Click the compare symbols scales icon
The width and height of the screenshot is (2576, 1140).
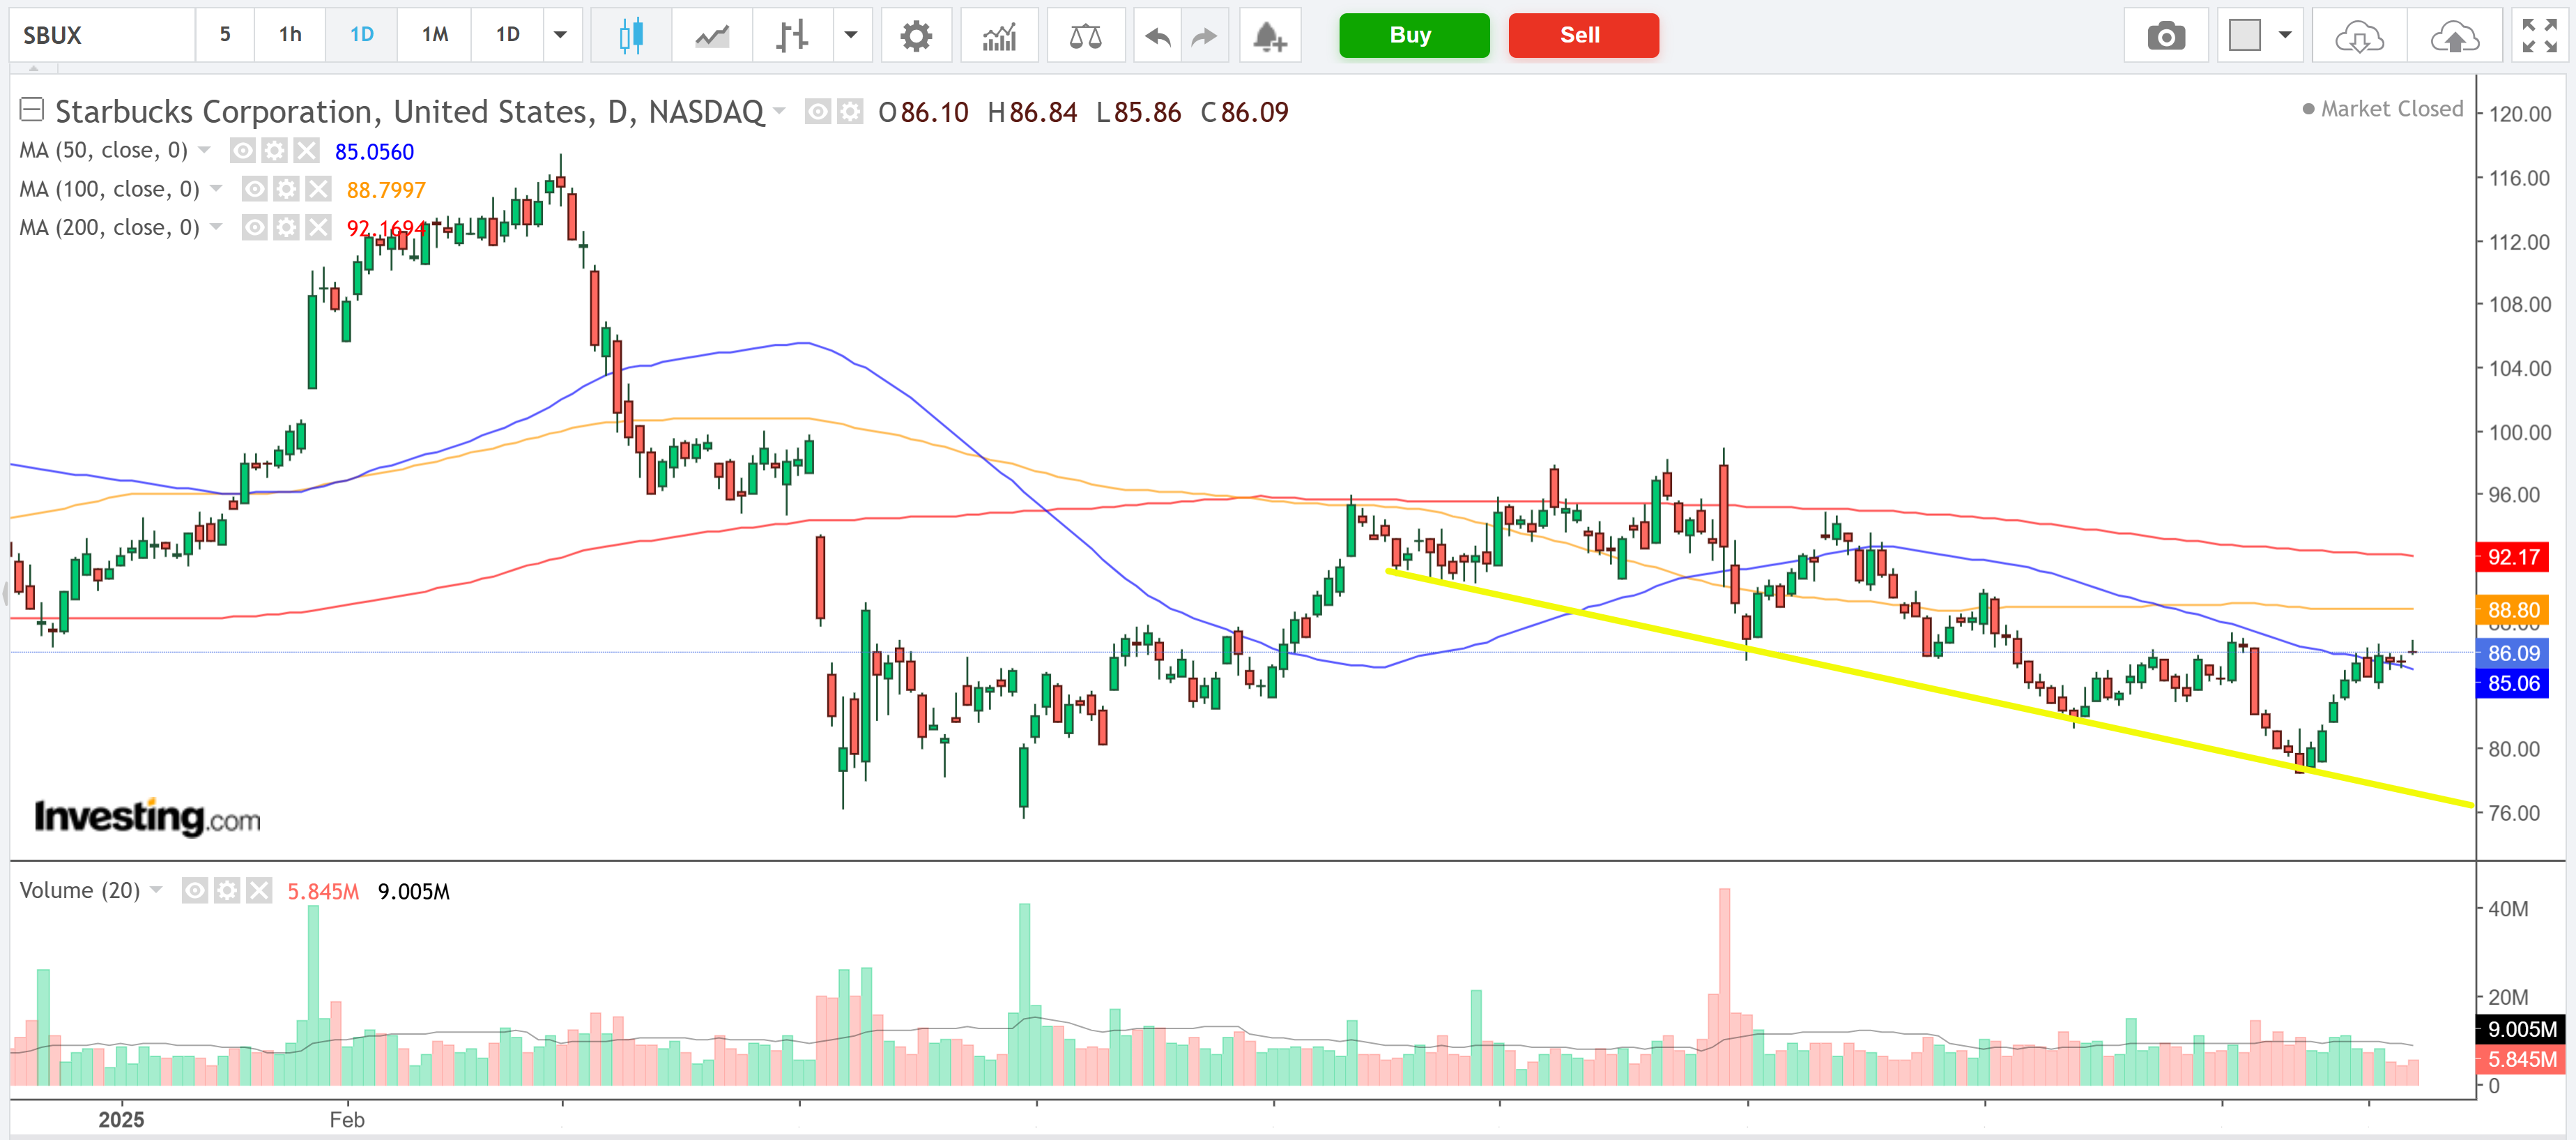click(x=1085, y=36)
